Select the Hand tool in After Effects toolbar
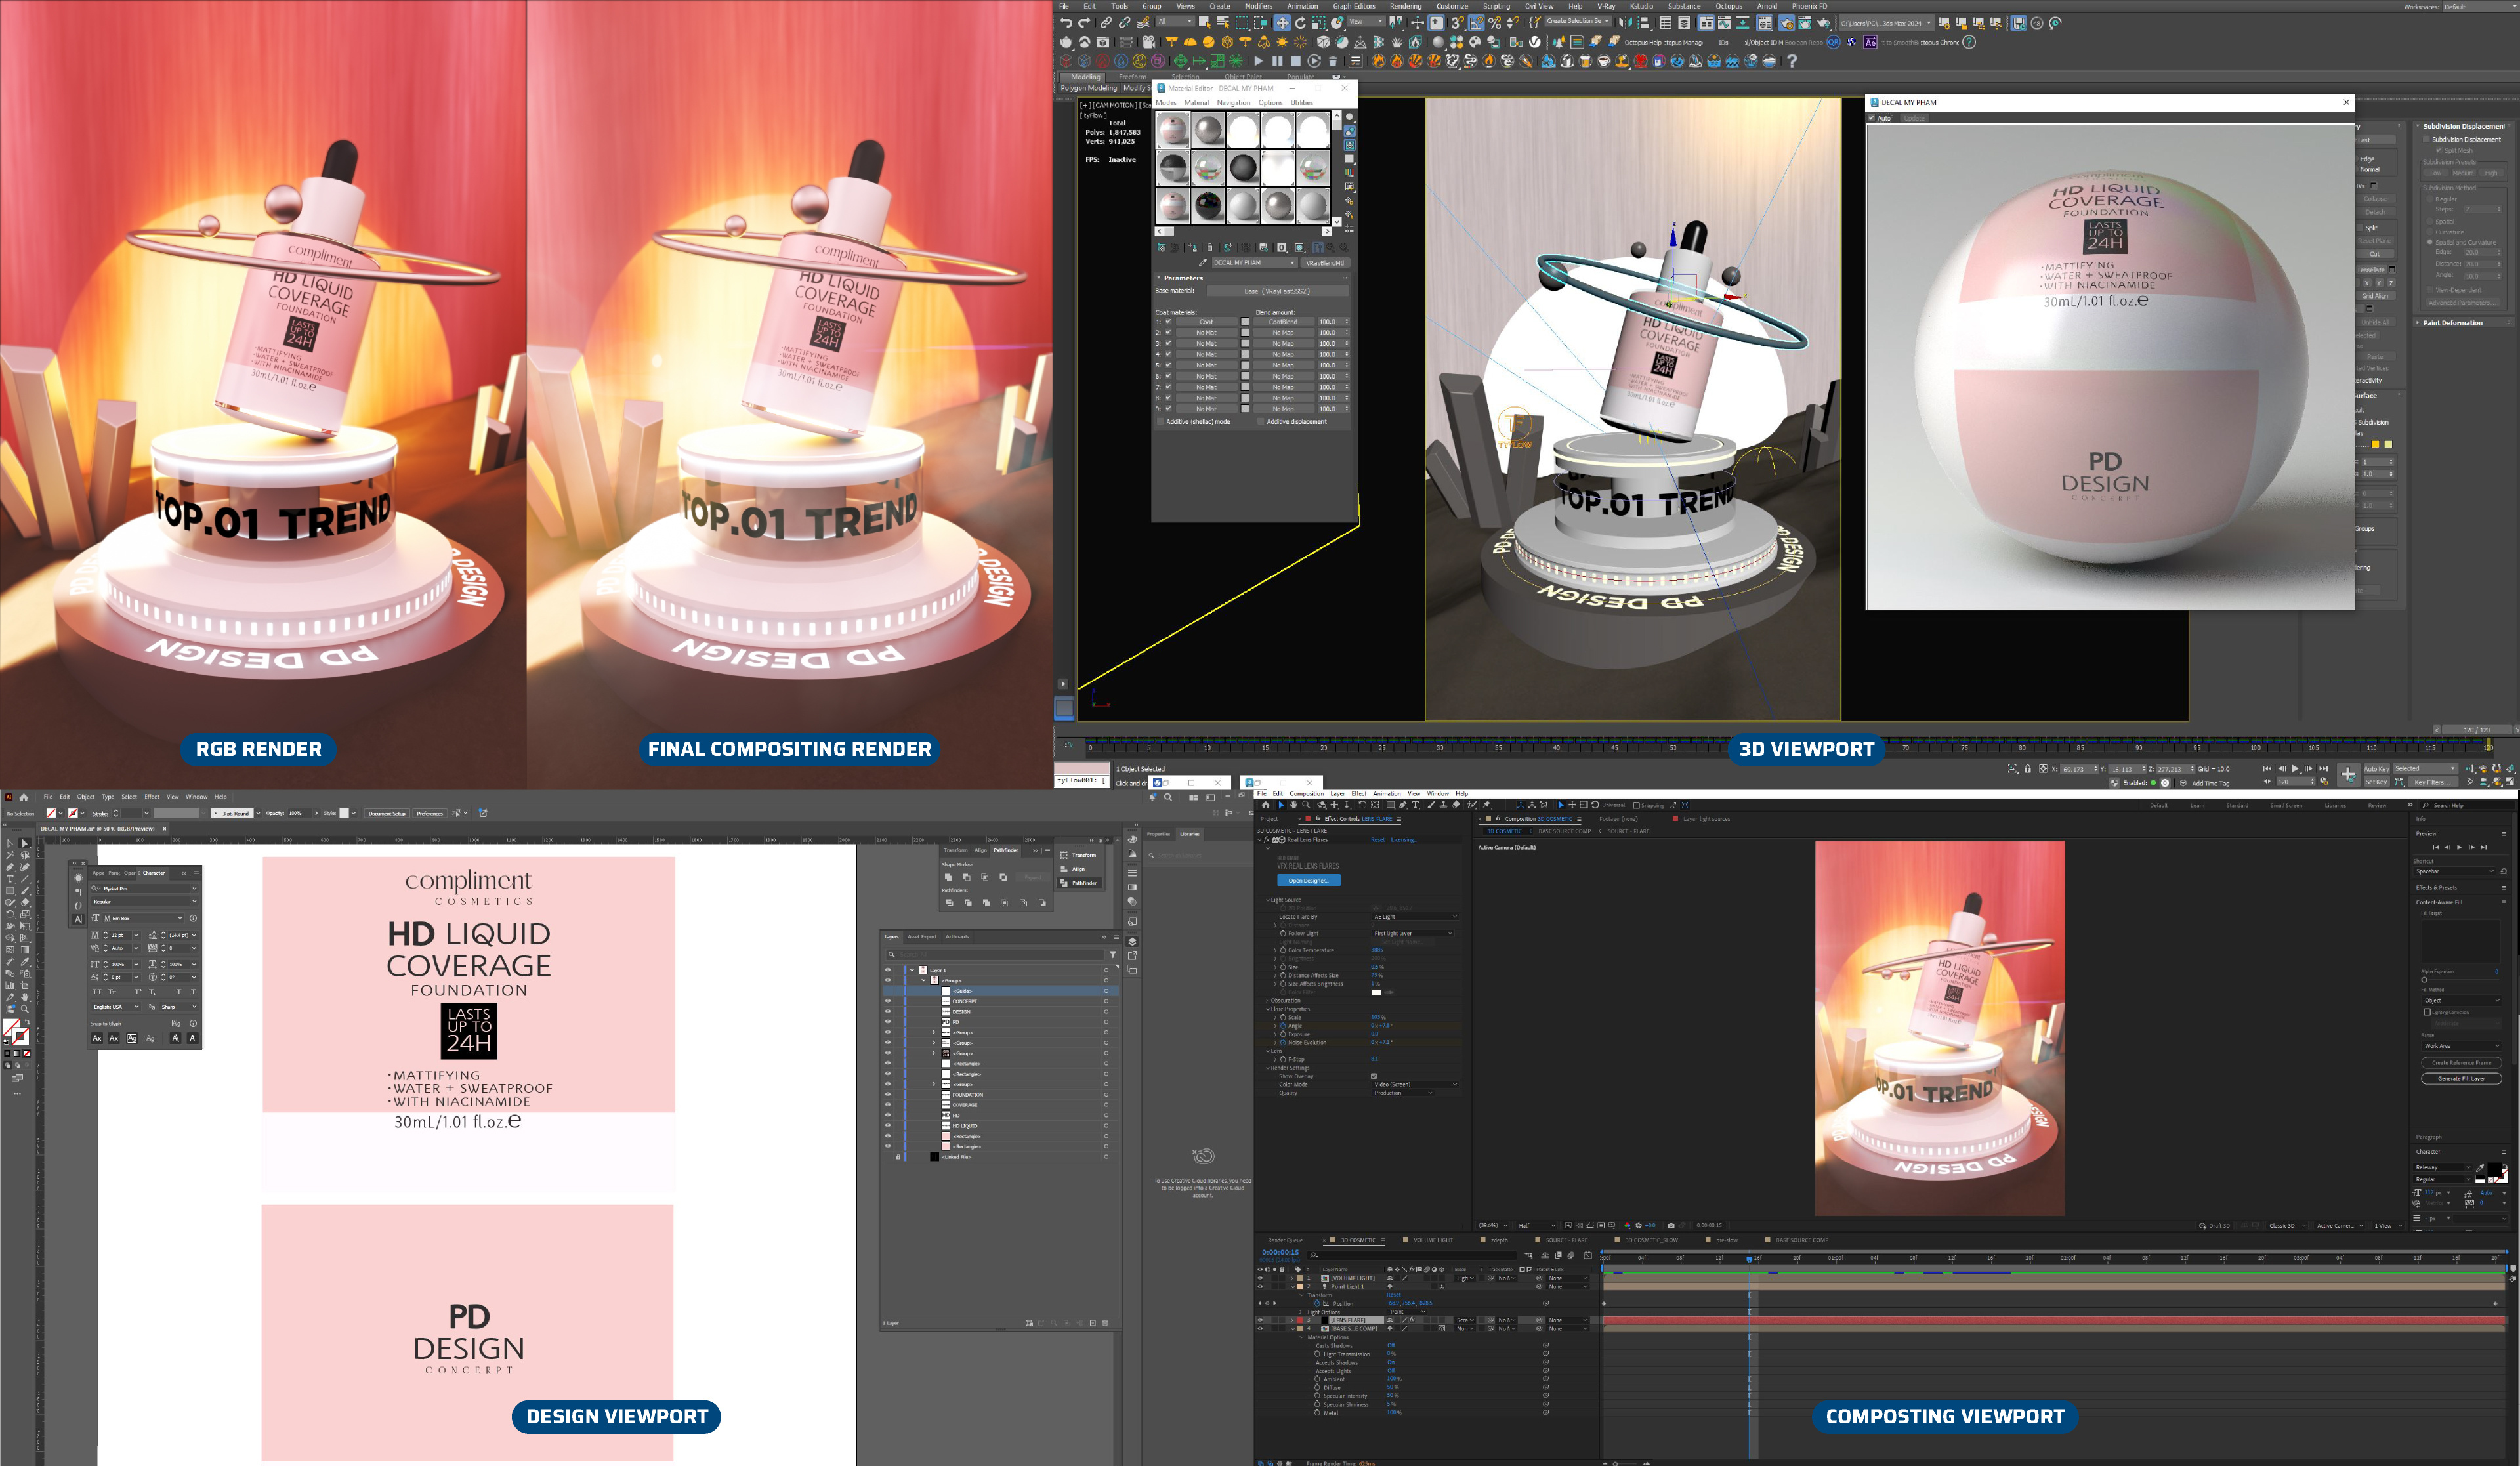The image size is (2520, 1466). (x=1293, y=805)
